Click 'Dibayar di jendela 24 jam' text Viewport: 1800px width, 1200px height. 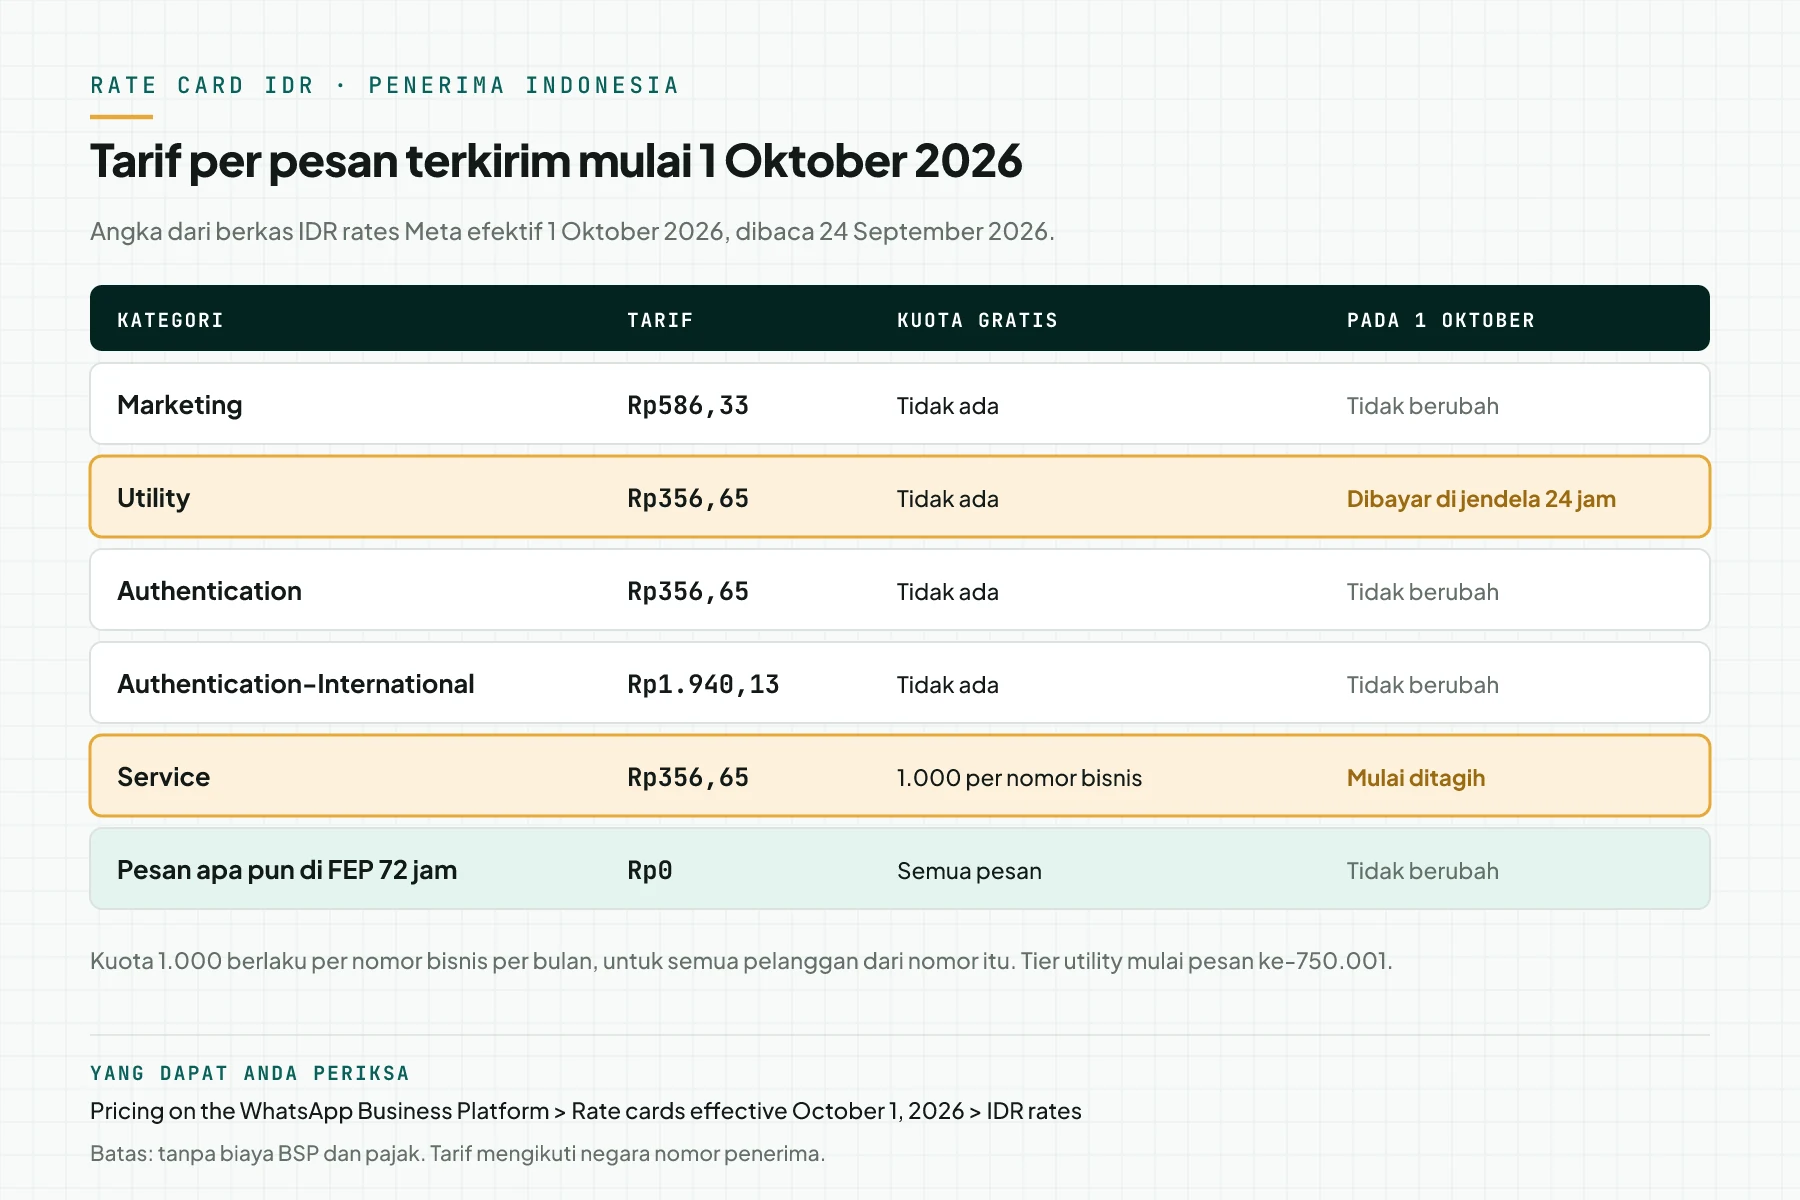(x=1481, y=499)
